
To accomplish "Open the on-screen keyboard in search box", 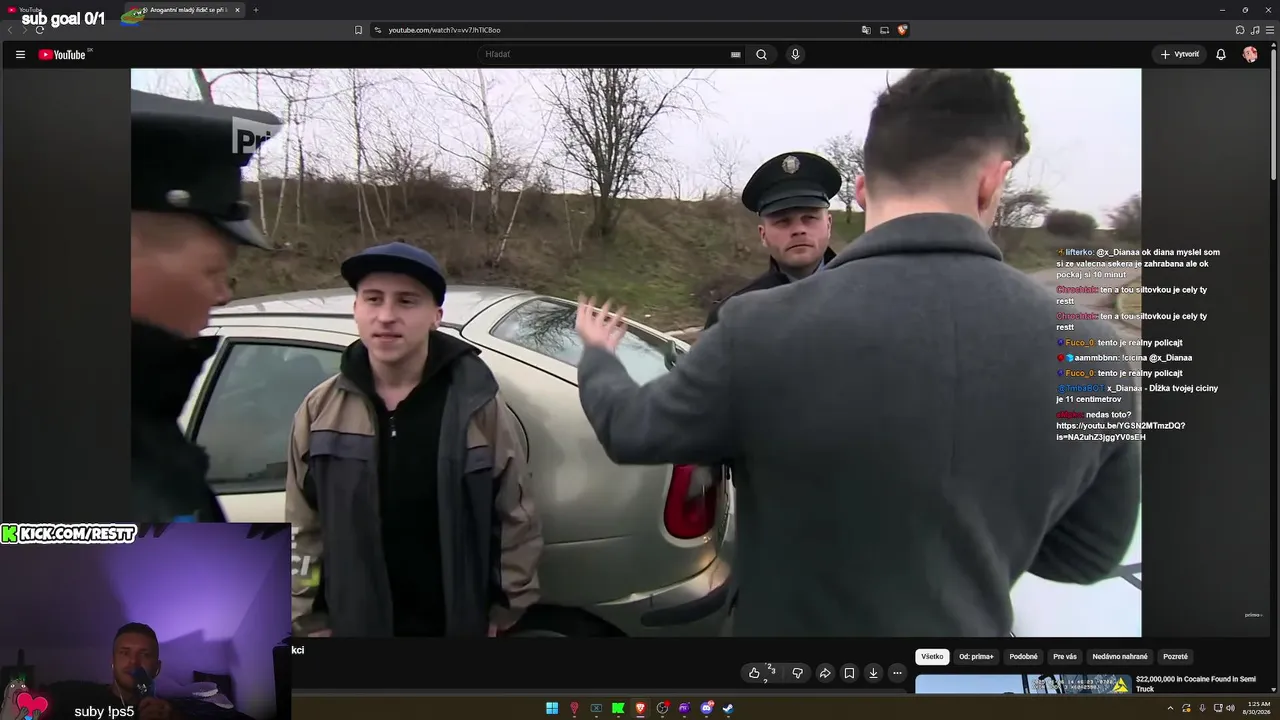I will tap(736, 54).
